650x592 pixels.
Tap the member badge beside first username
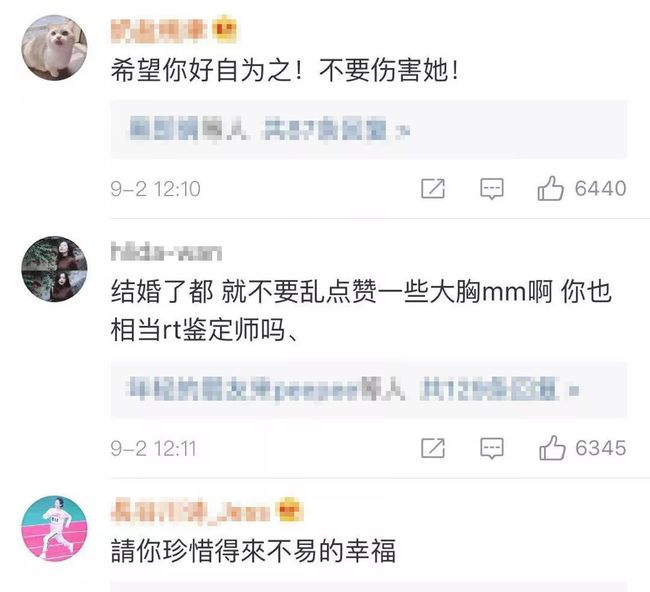(224, 29)
